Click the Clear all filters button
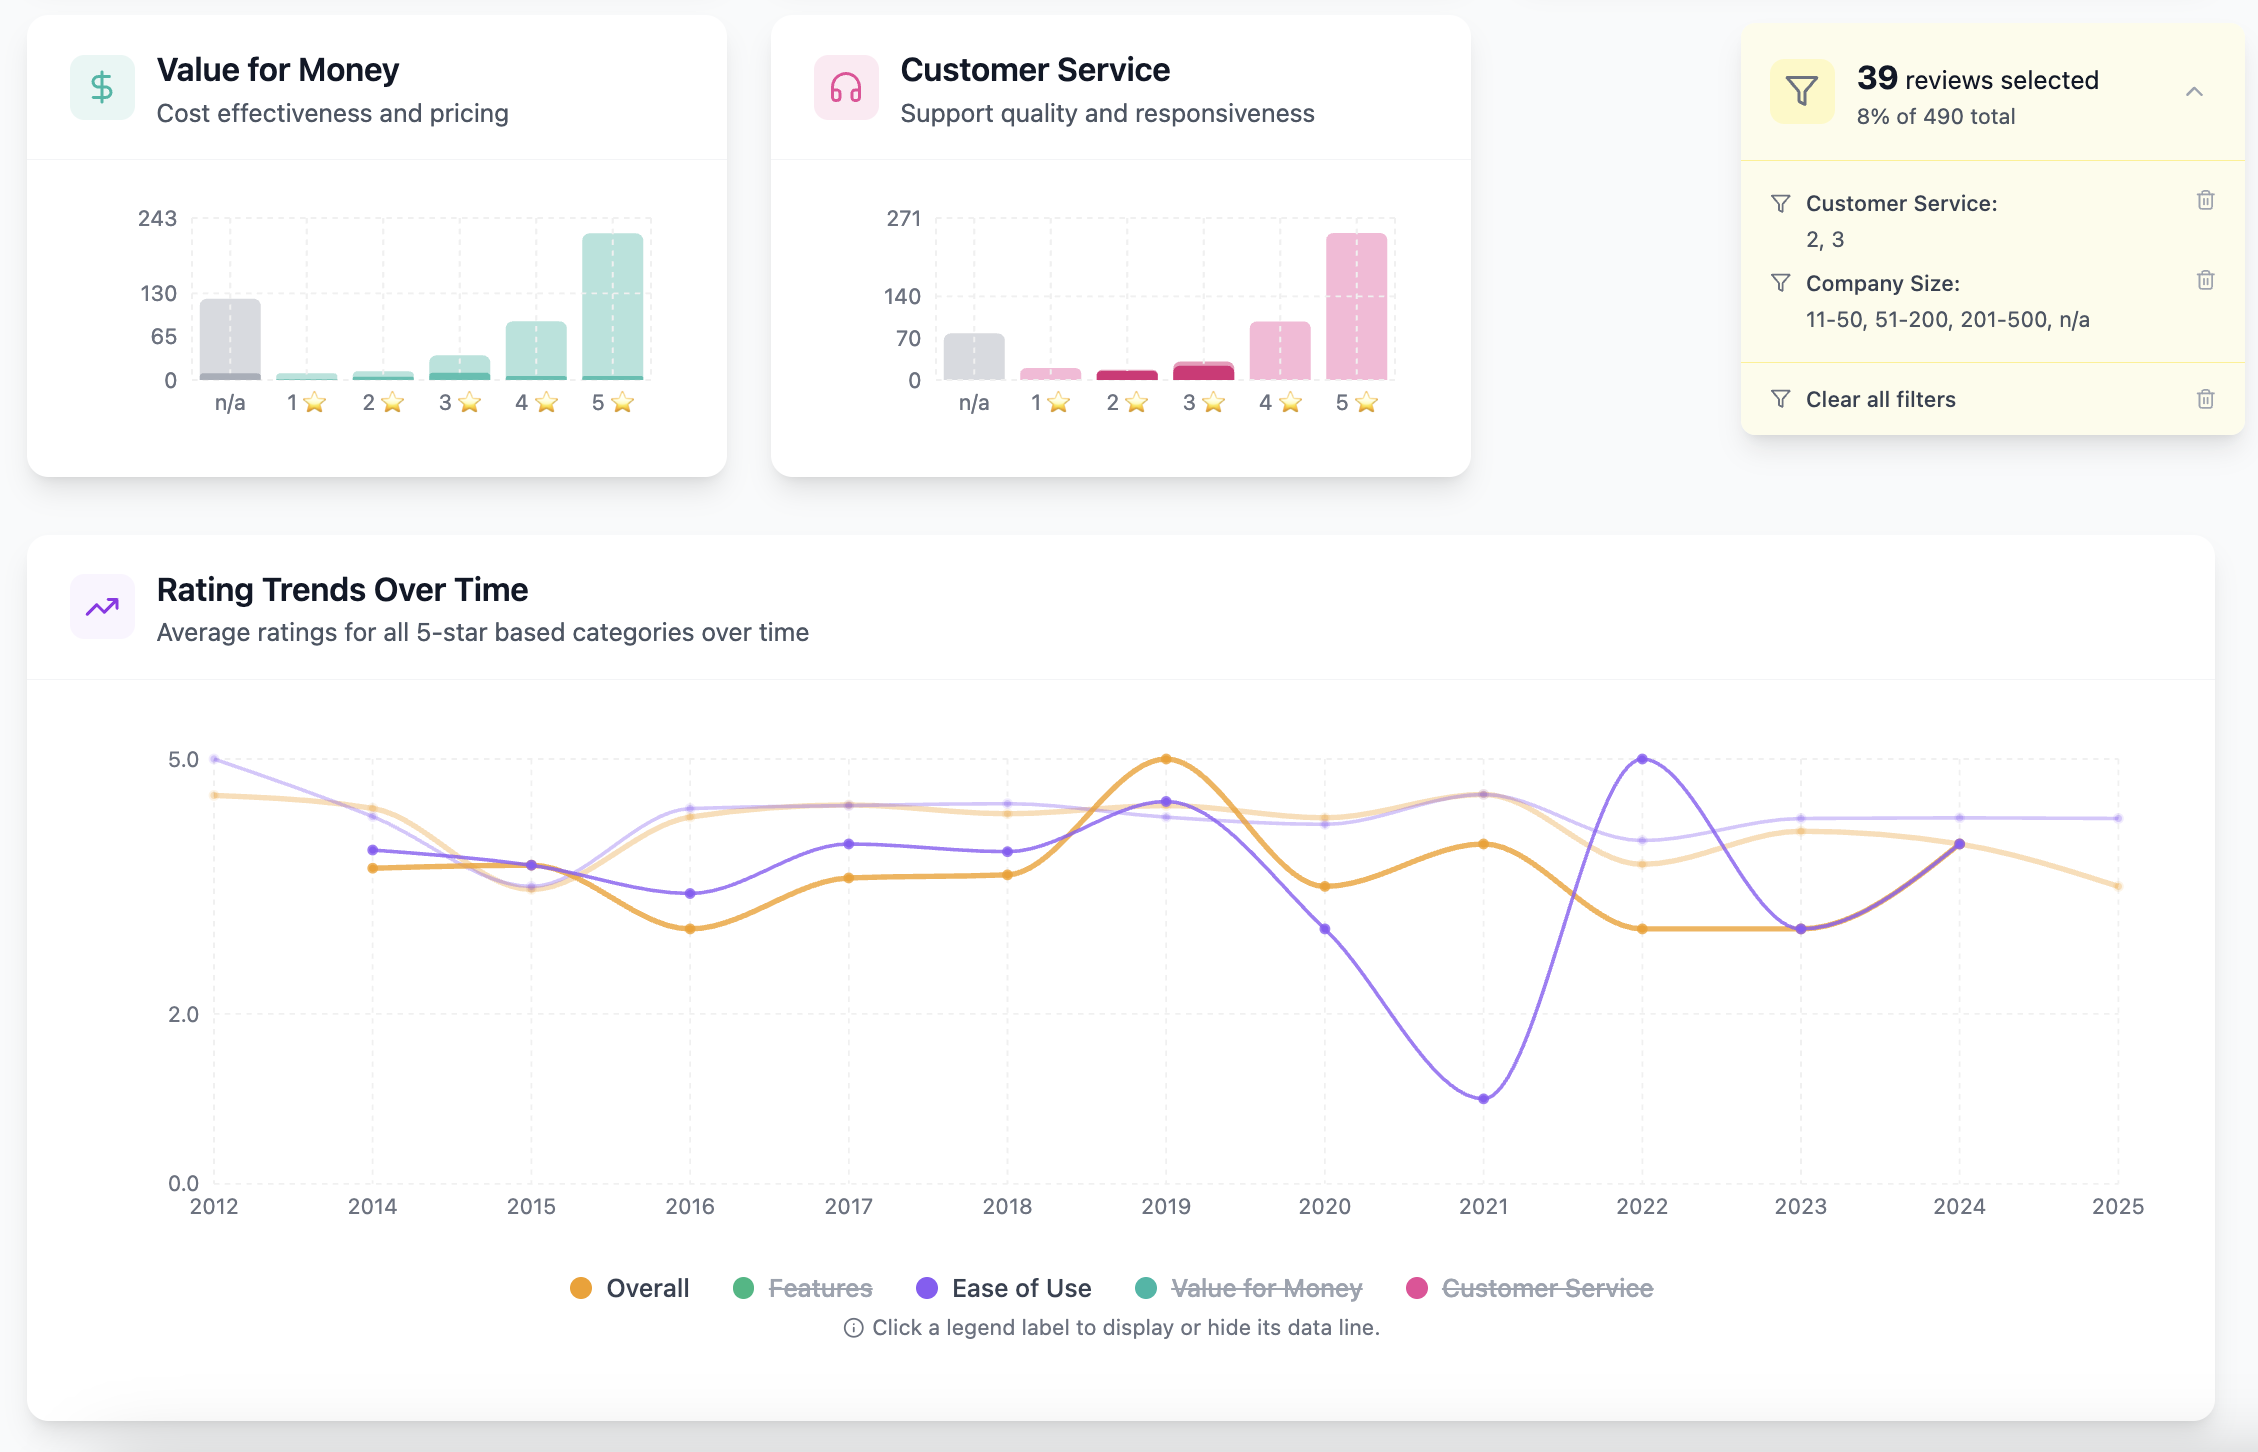The height and width of the screenshot is (1452, 2258). pos(1880,399)
